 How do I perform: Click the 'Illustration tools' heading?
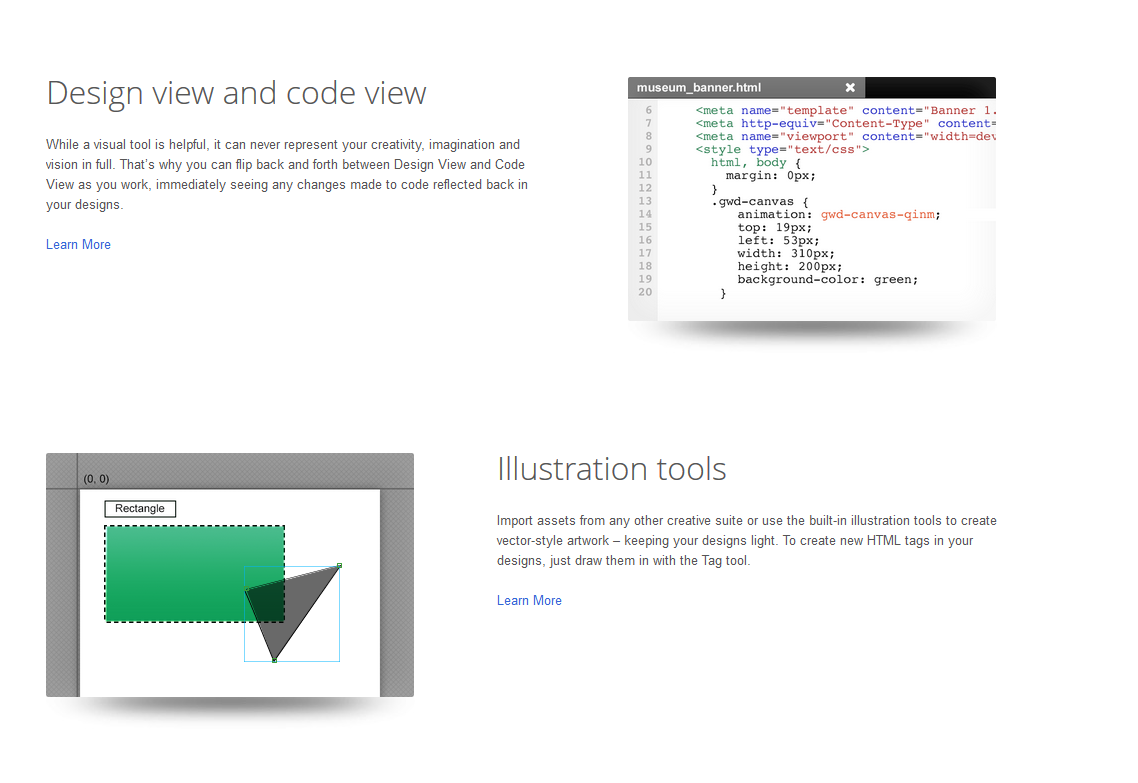pos(611,469)
